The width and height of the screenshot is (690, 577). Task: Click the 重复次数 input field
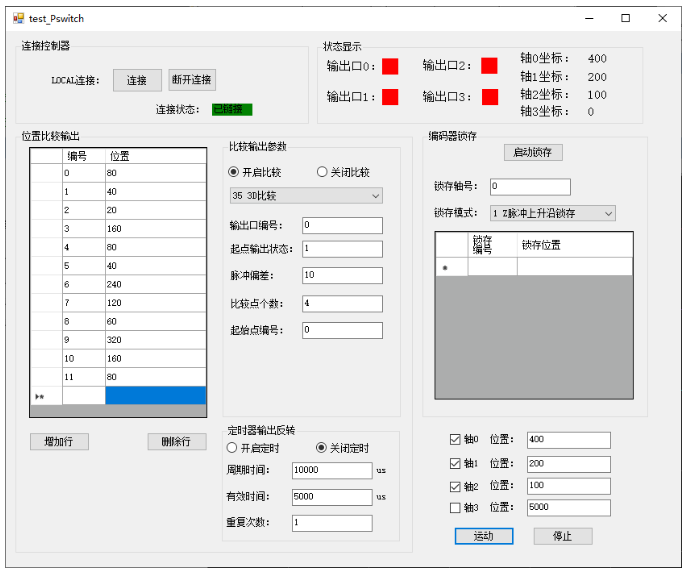(x=332, y=523)
